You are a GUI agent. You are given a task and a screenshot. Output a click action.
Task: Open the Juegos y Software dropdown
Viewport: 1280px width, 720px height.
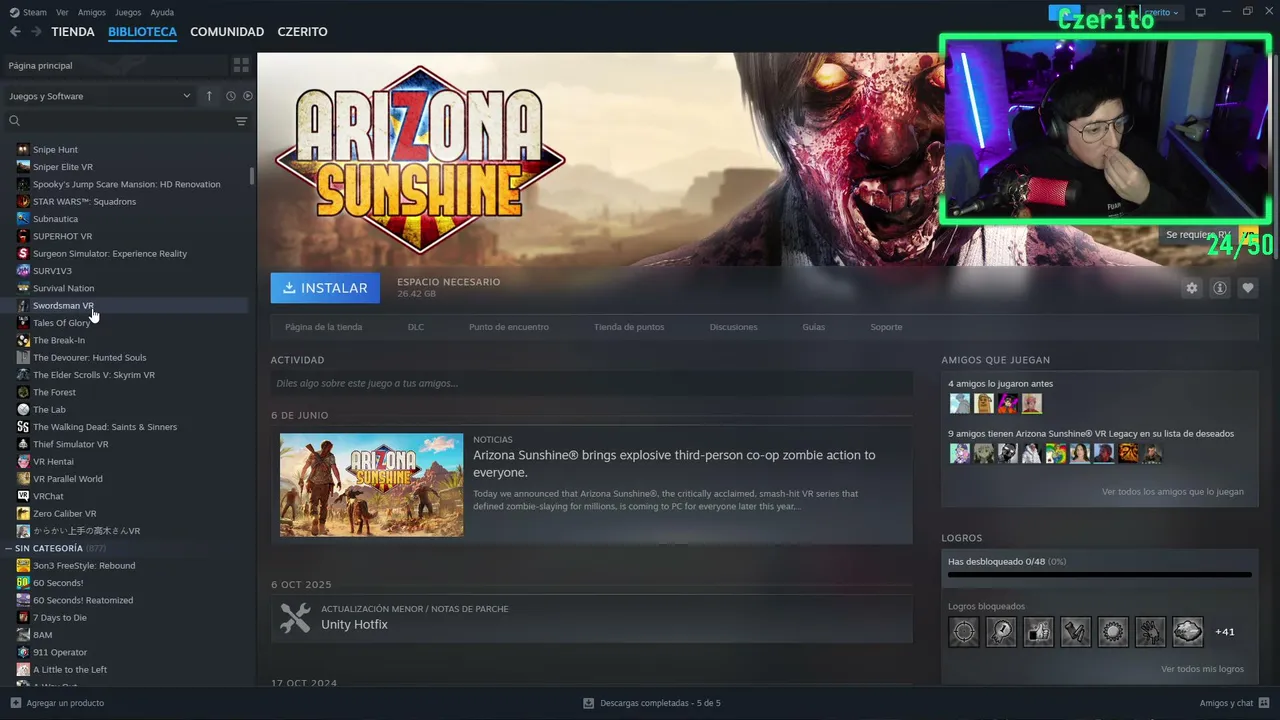[100, 96]
